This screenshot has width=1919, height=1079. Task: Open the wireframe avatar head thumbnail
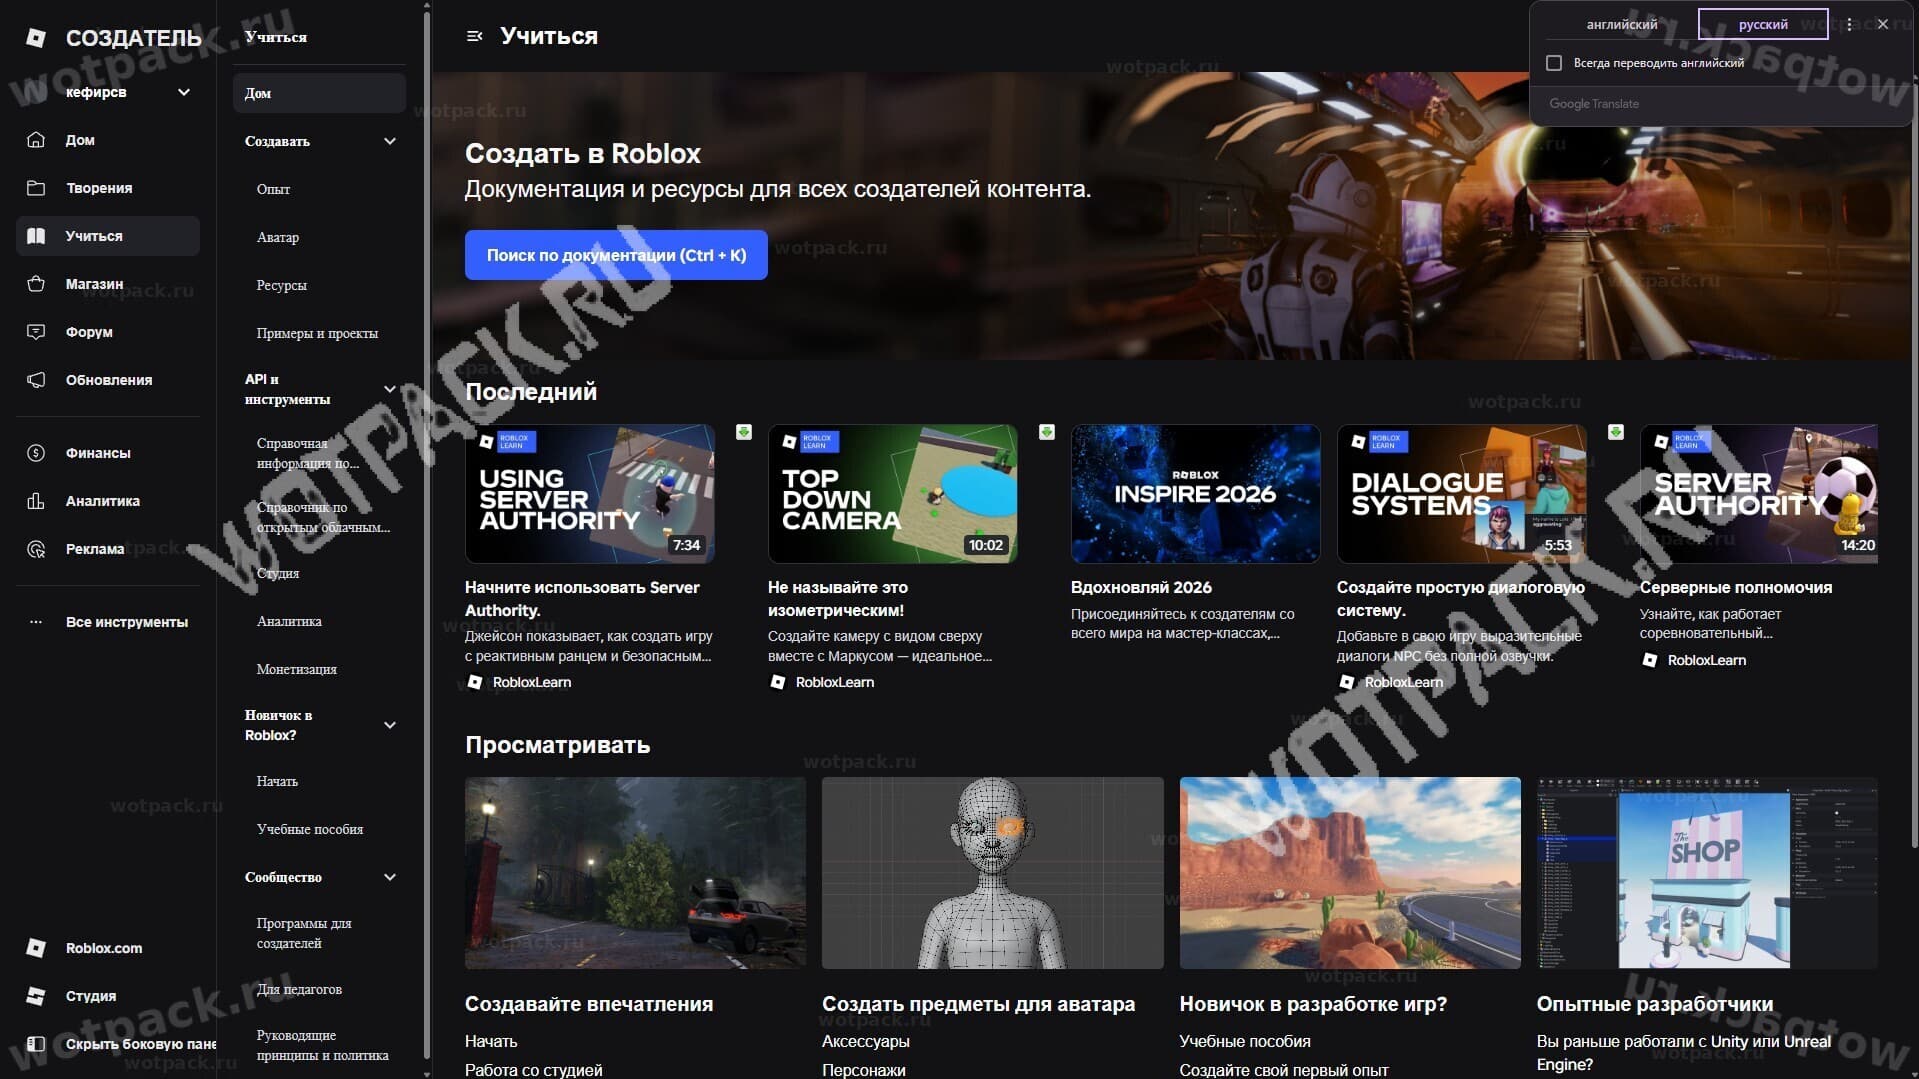993,873
